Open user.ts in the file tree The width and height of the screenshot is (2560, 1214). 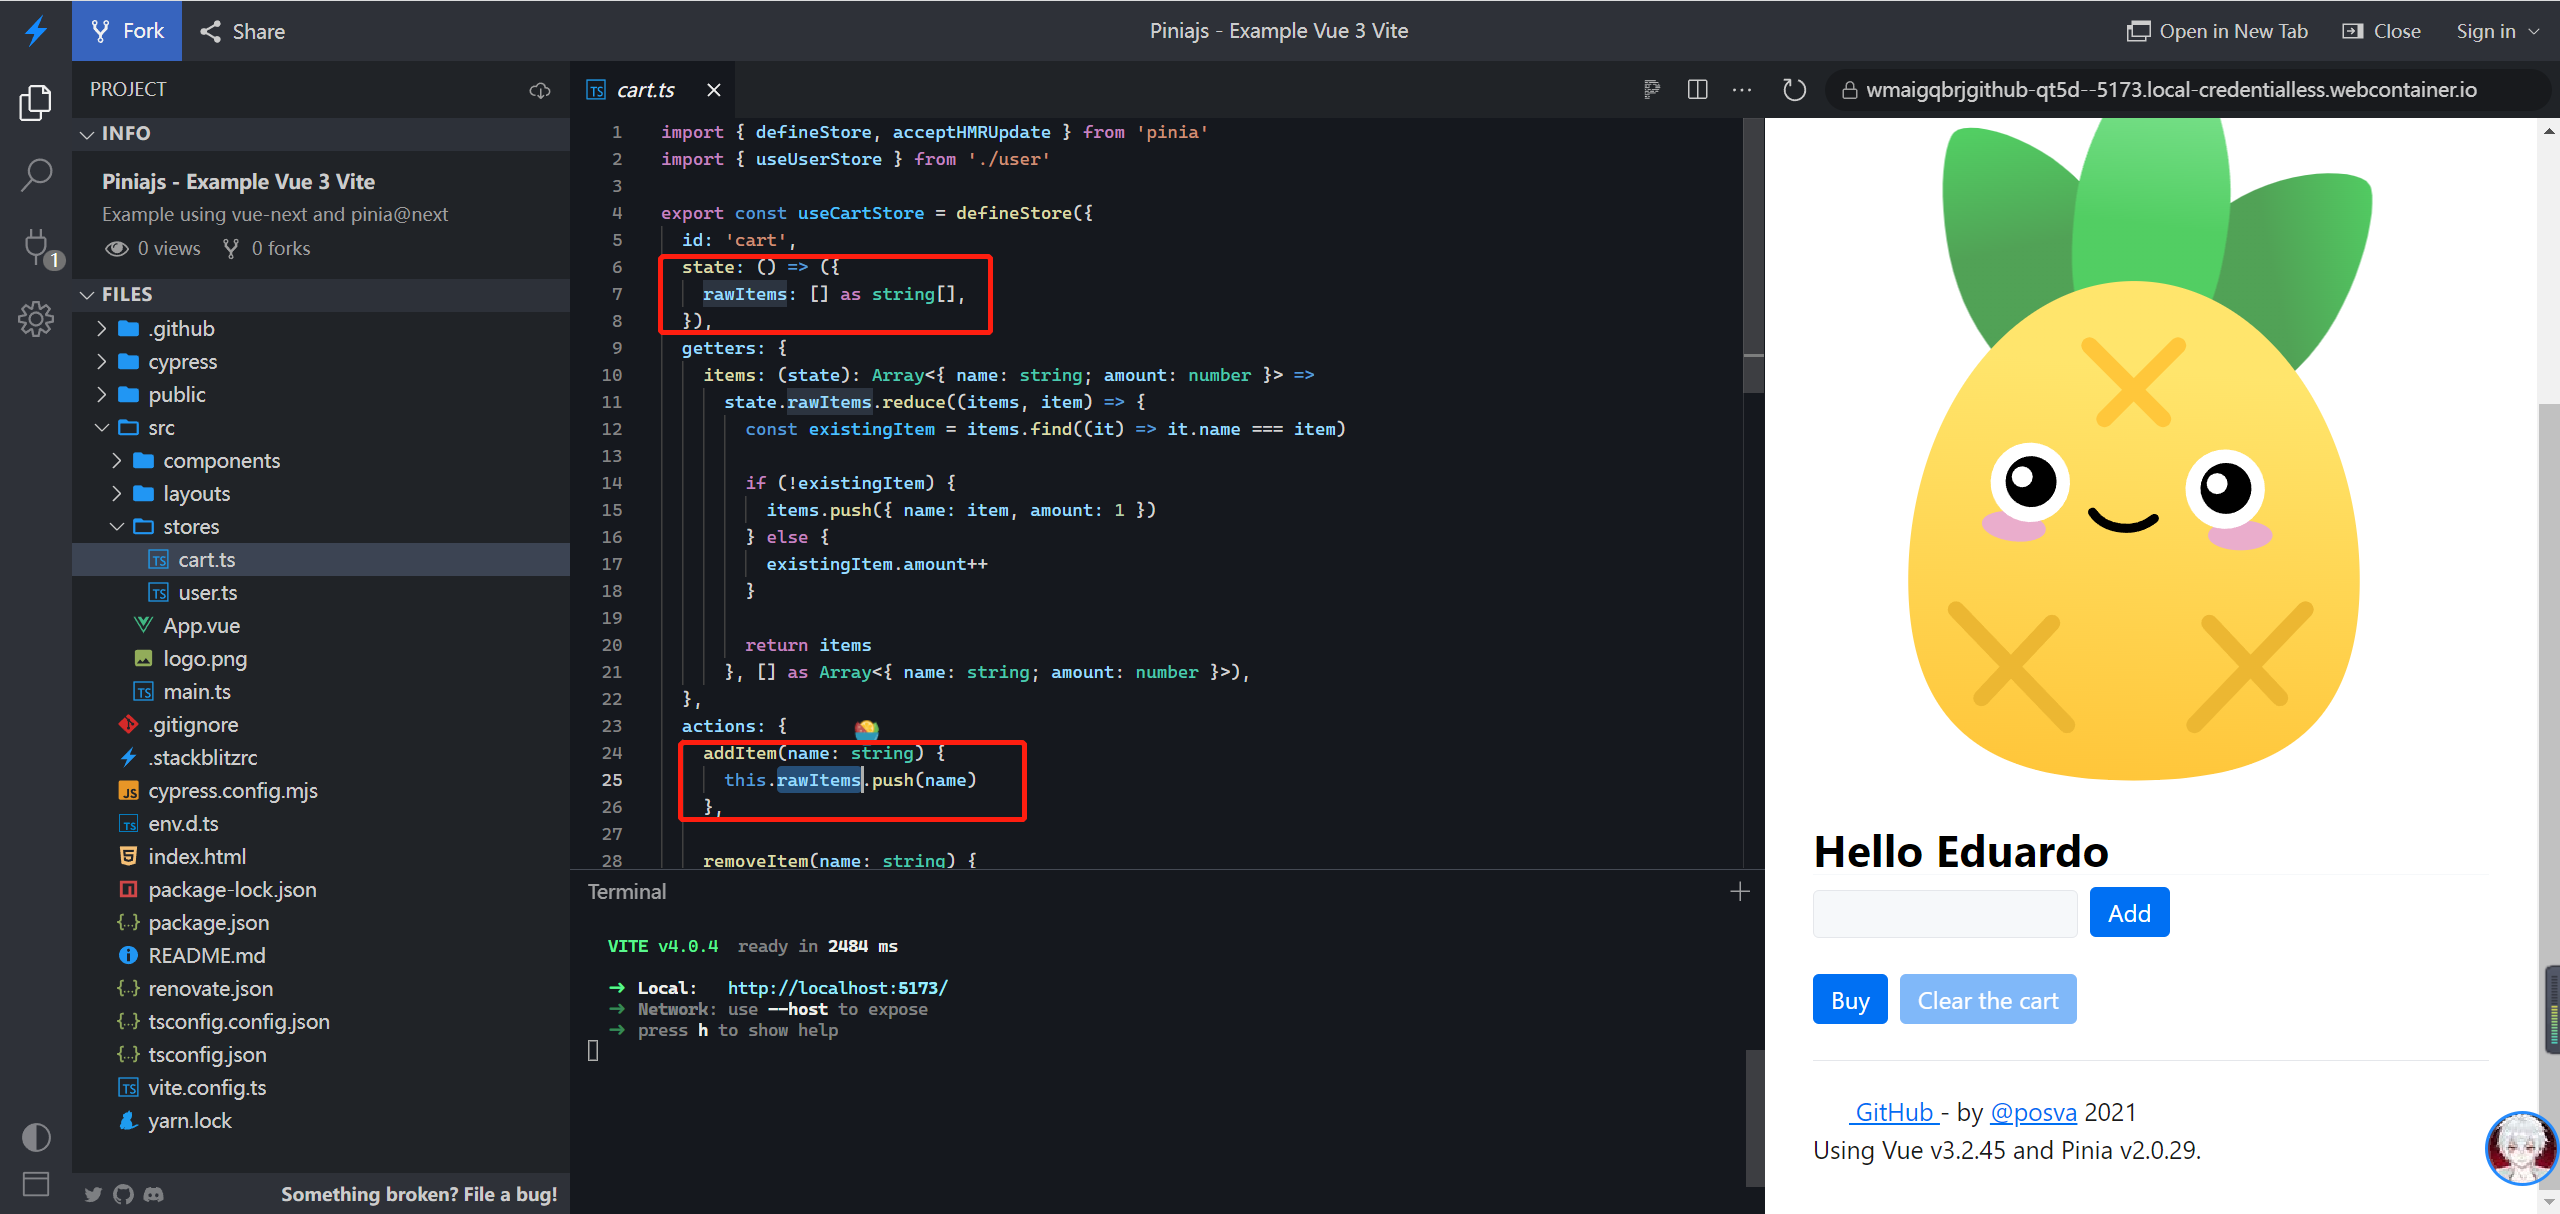(207, 593)
